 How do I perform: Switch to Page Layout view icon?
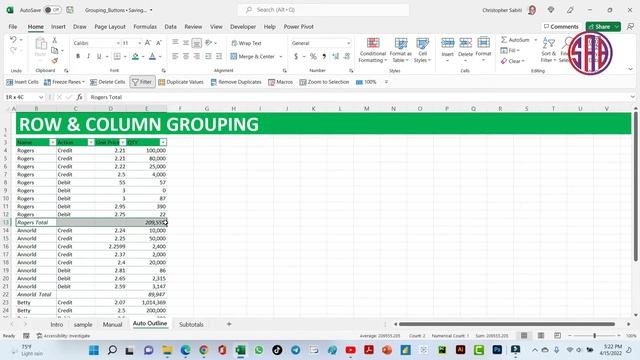click(541, 336)
